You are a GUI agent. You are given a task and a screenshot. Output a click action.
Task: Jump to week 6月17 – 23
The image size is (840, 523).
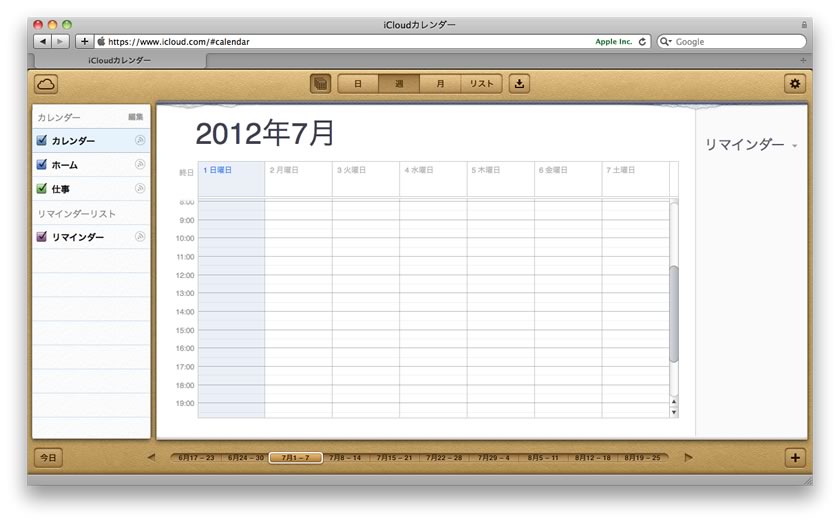pyautogui.click(x=196, y=458)
